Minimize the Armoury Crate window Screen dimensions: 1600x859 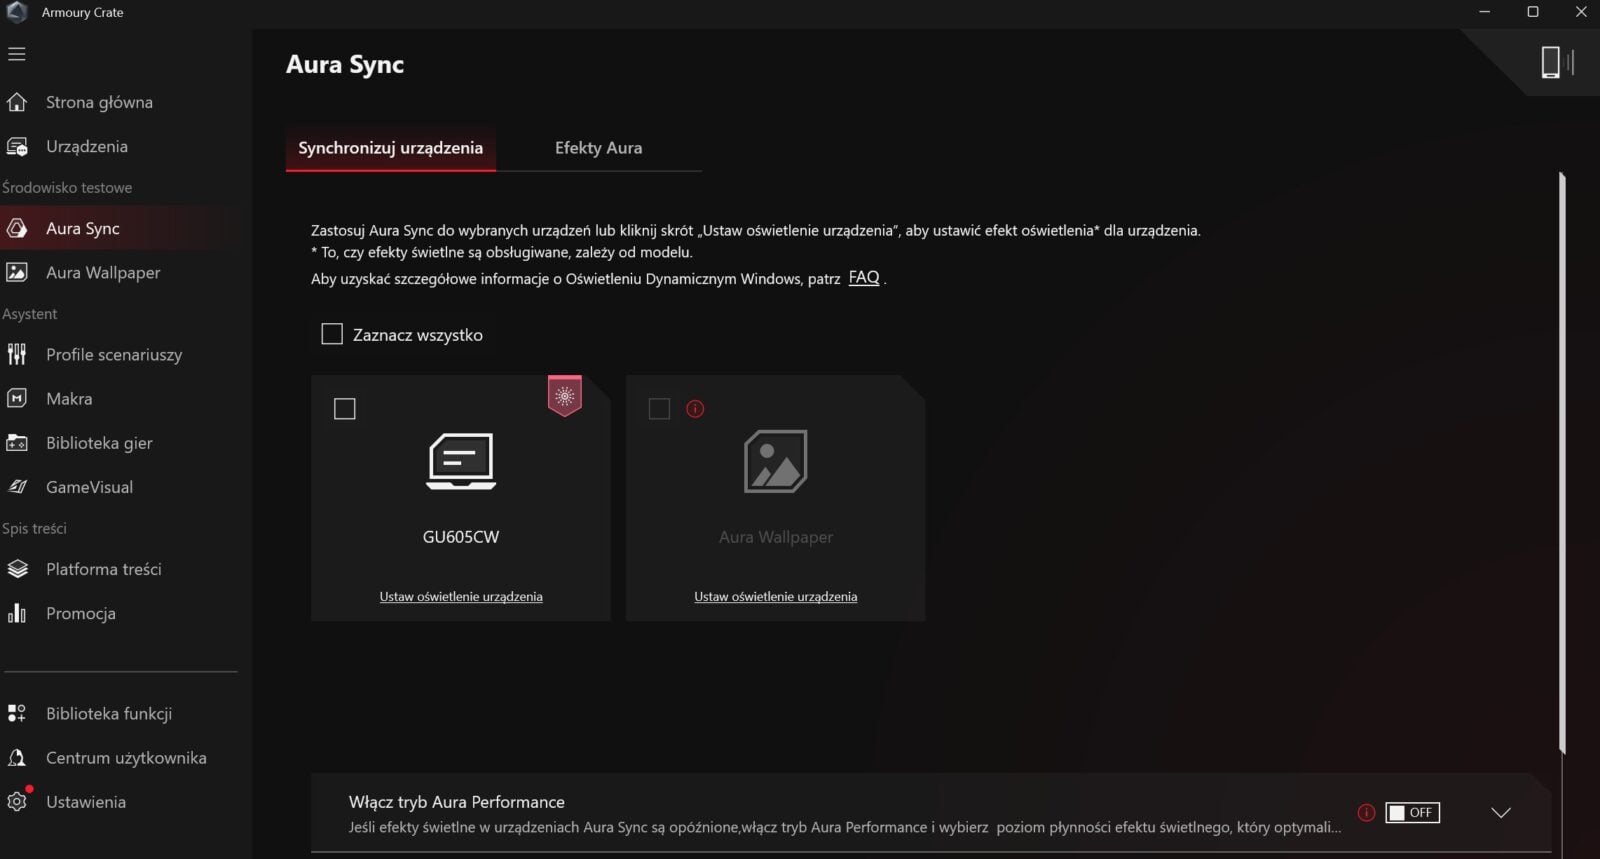click(1484, 12)
